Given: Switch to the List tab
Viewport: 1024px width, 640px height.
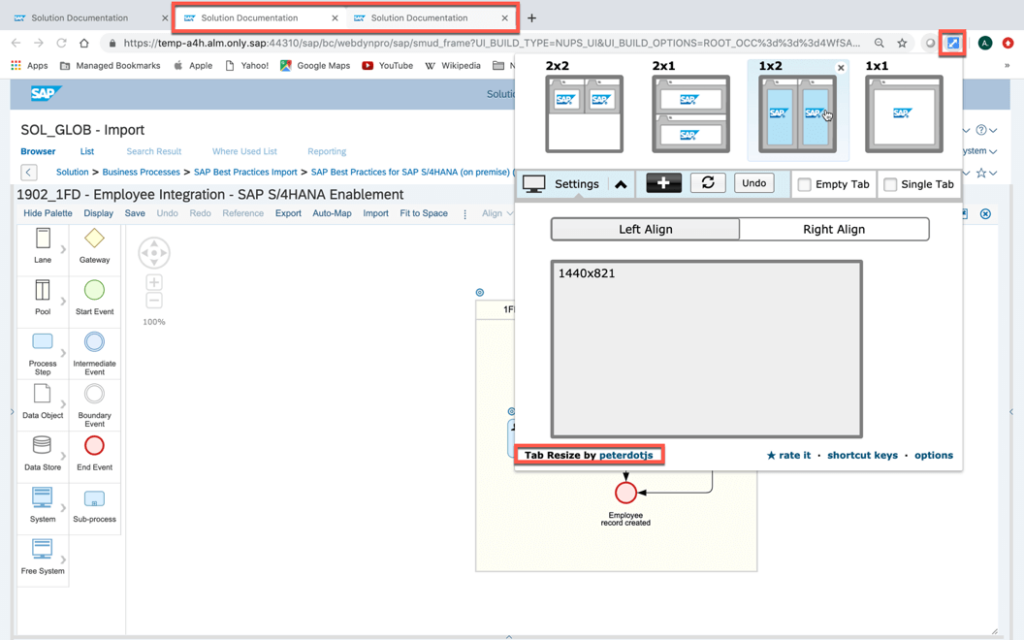Looking at the screenshot, I should 87,152.
